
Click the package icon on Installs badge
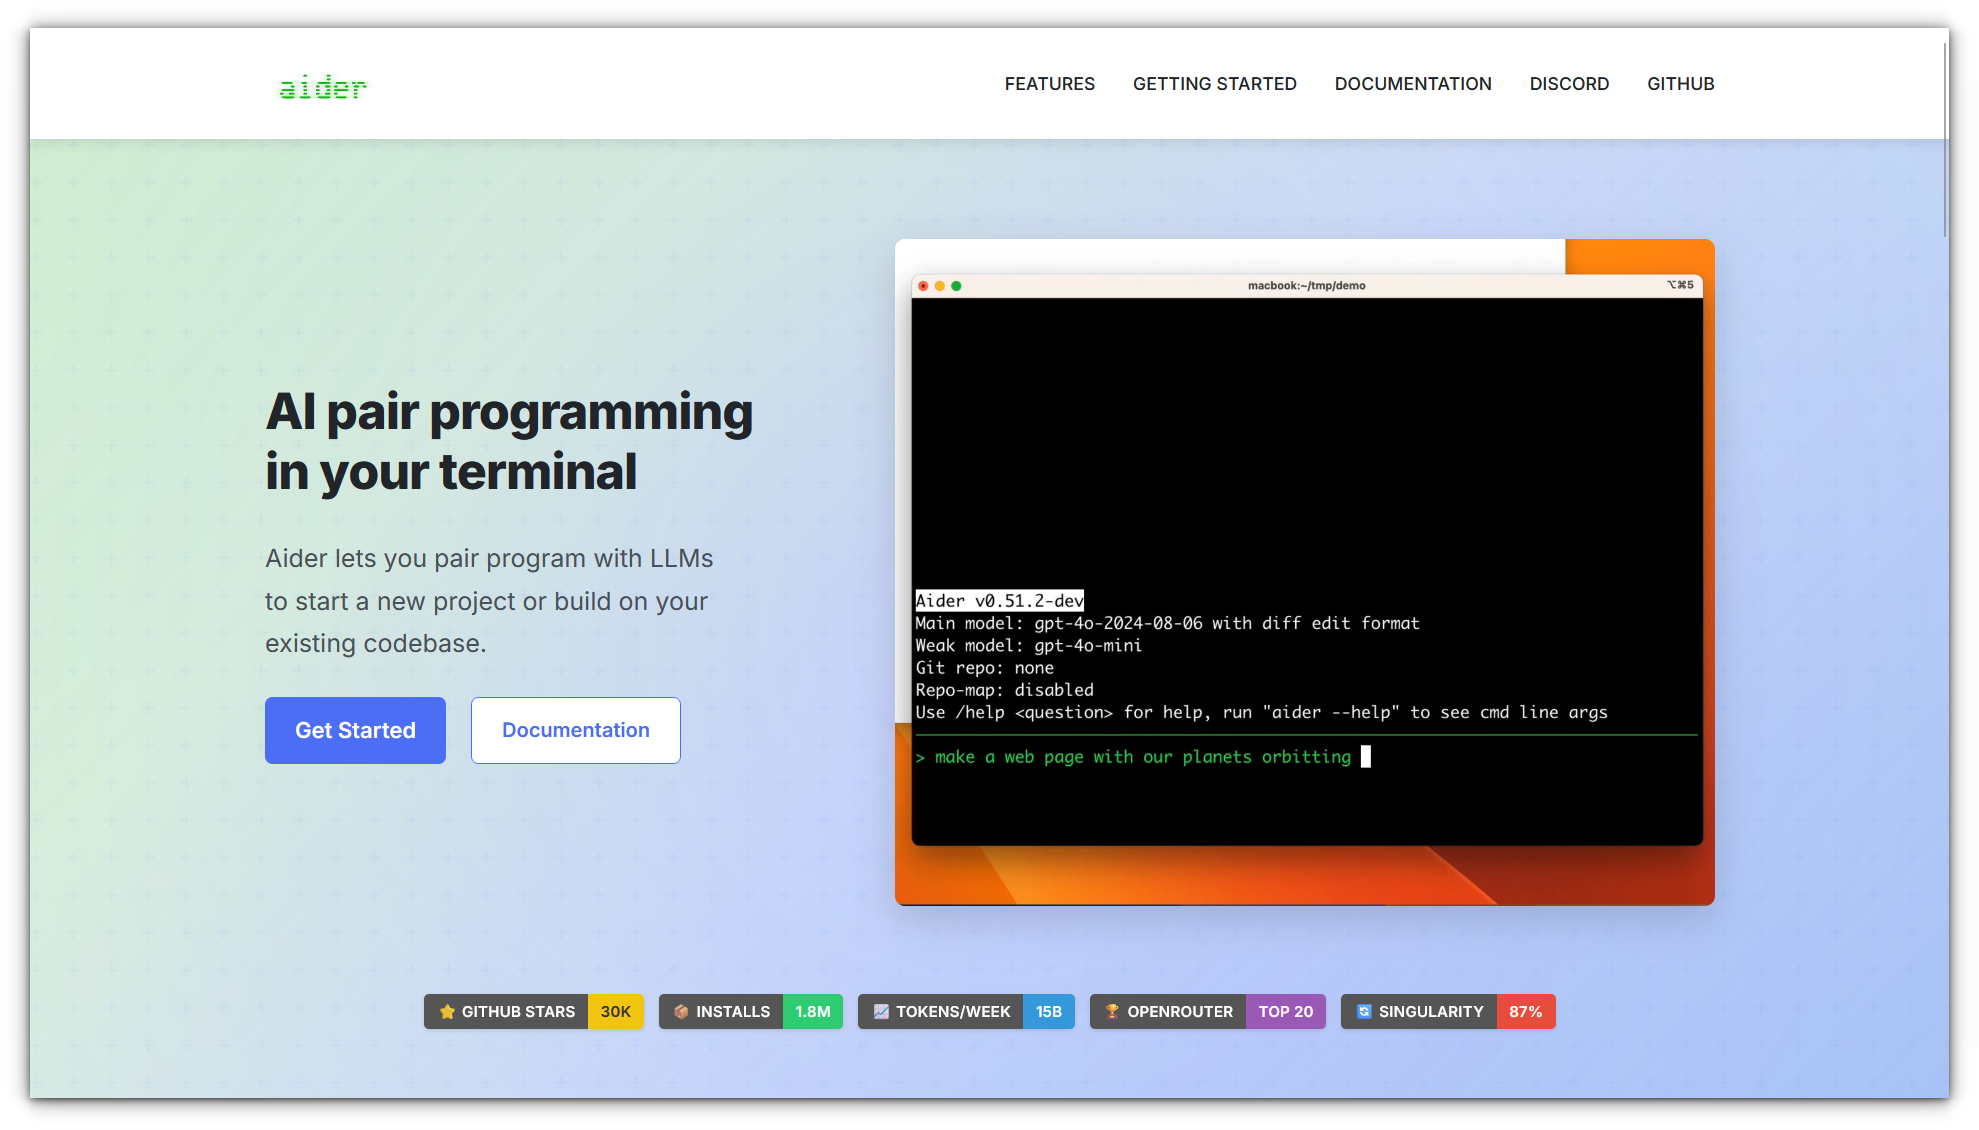681,1012
